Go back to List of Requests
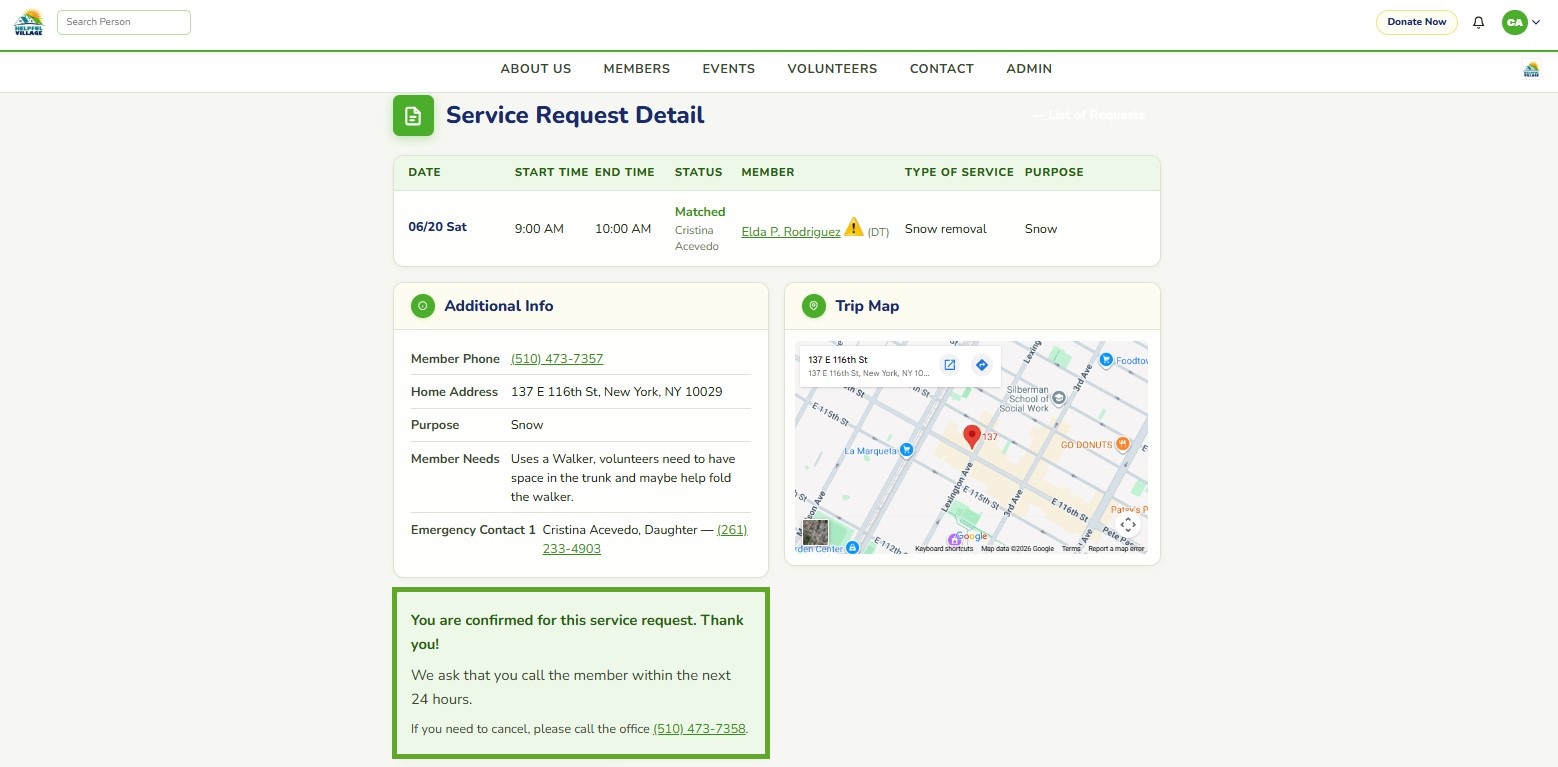Viewport: 1558px width, 767px height. 1088,115
